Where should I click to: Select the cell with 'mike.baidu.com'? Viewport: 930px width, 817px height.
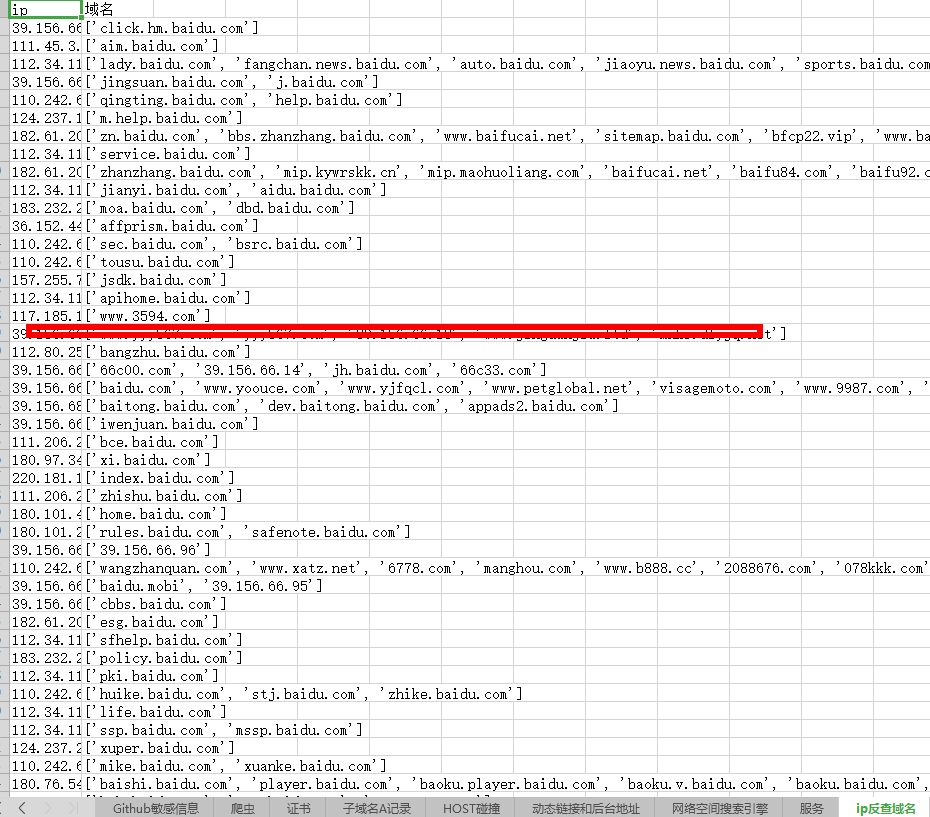click(235, 766)
